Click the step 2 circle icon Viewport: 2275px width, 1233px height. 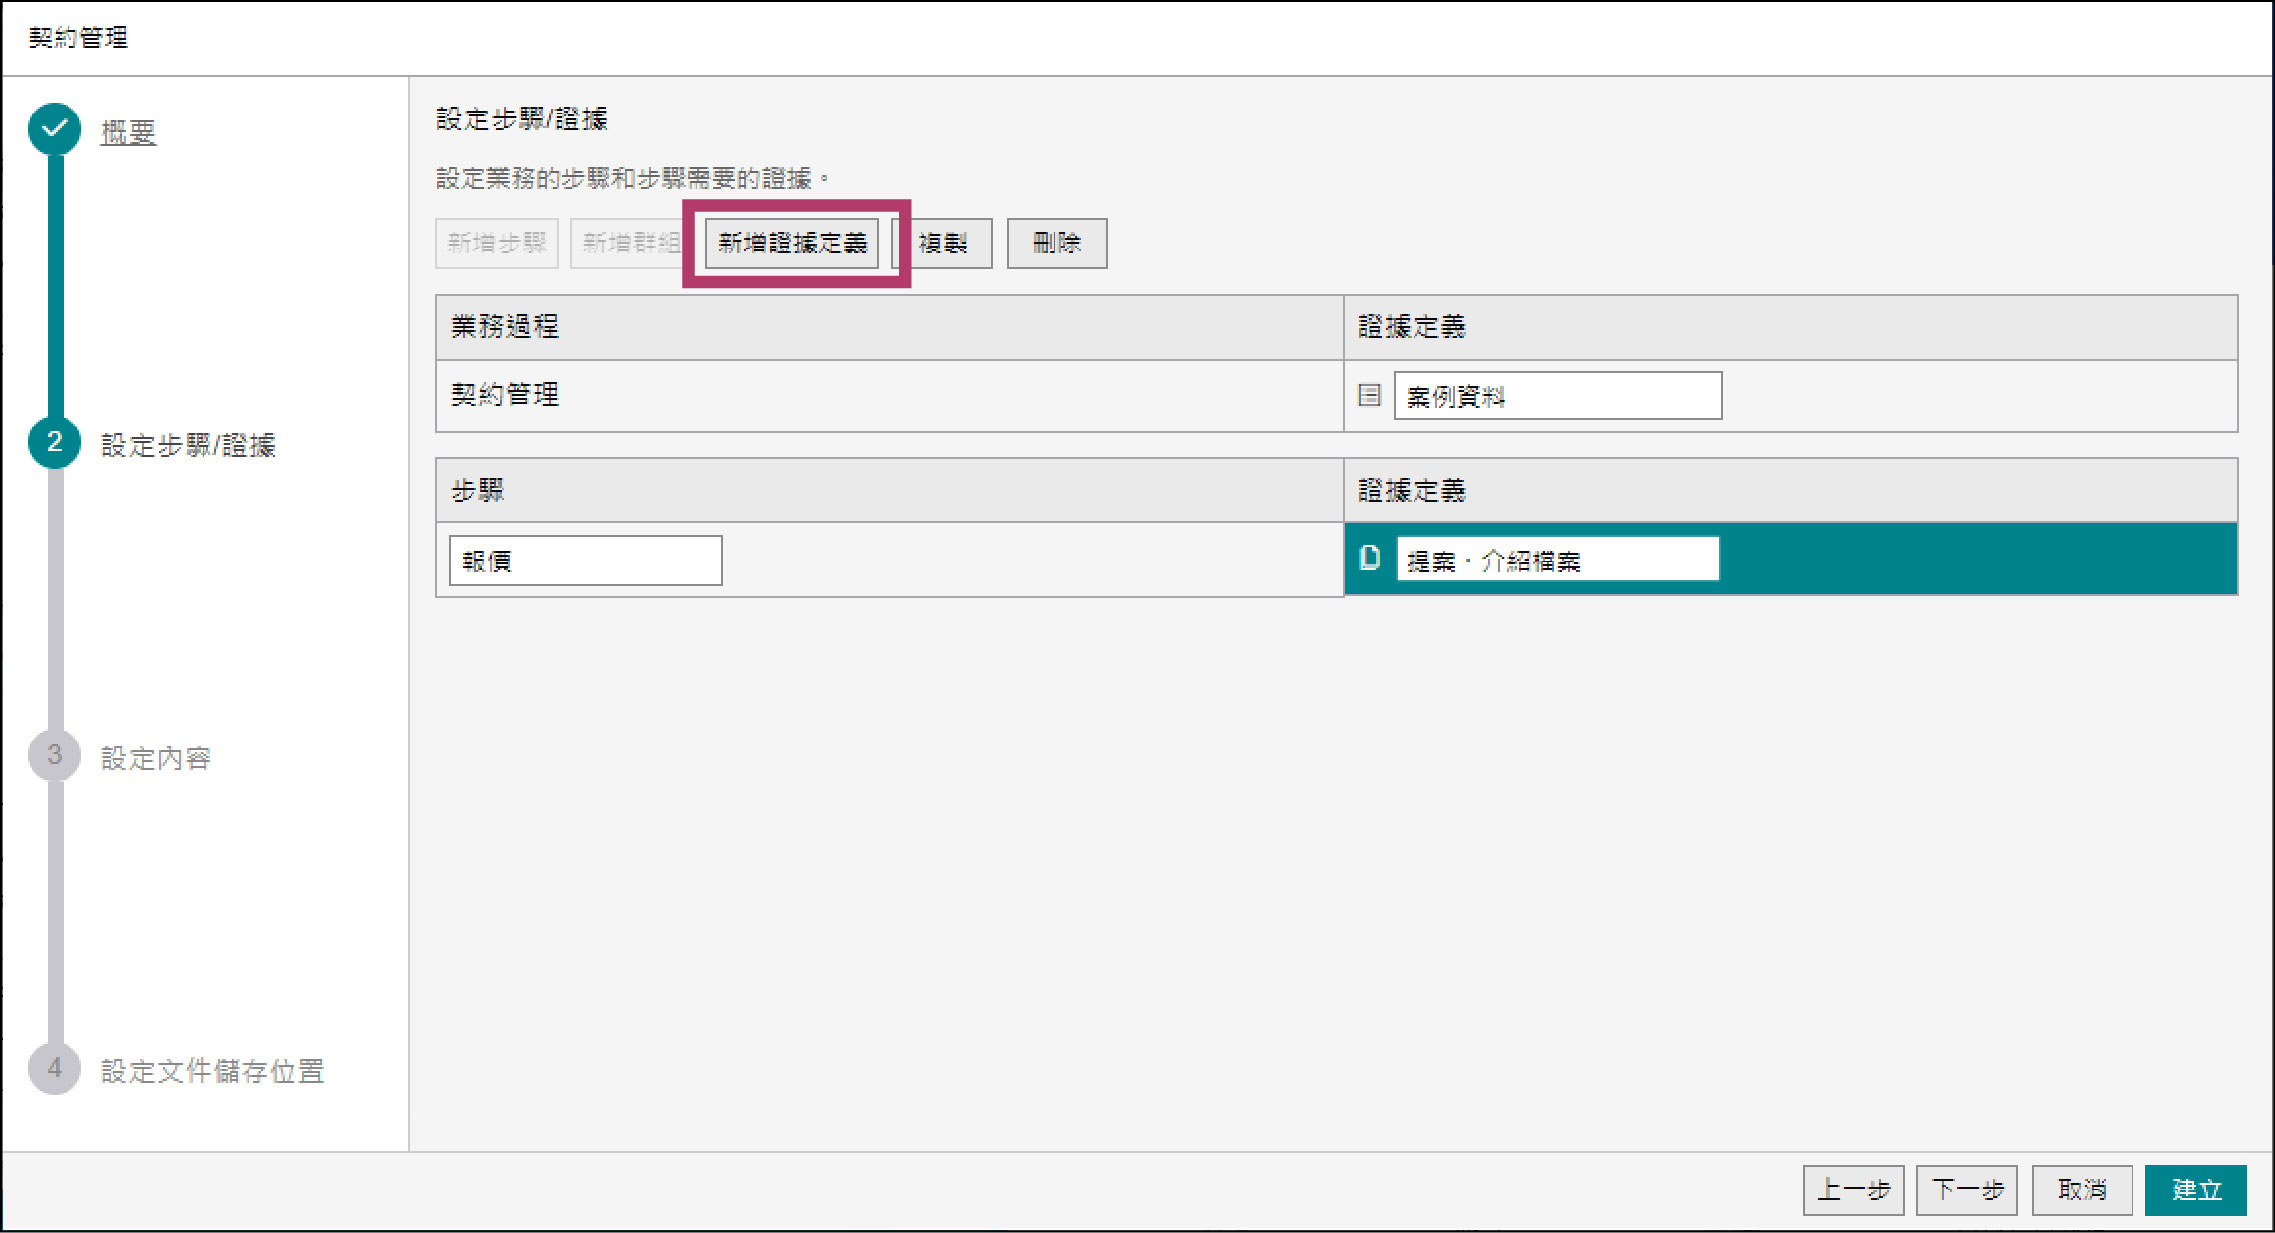[55, 443]
